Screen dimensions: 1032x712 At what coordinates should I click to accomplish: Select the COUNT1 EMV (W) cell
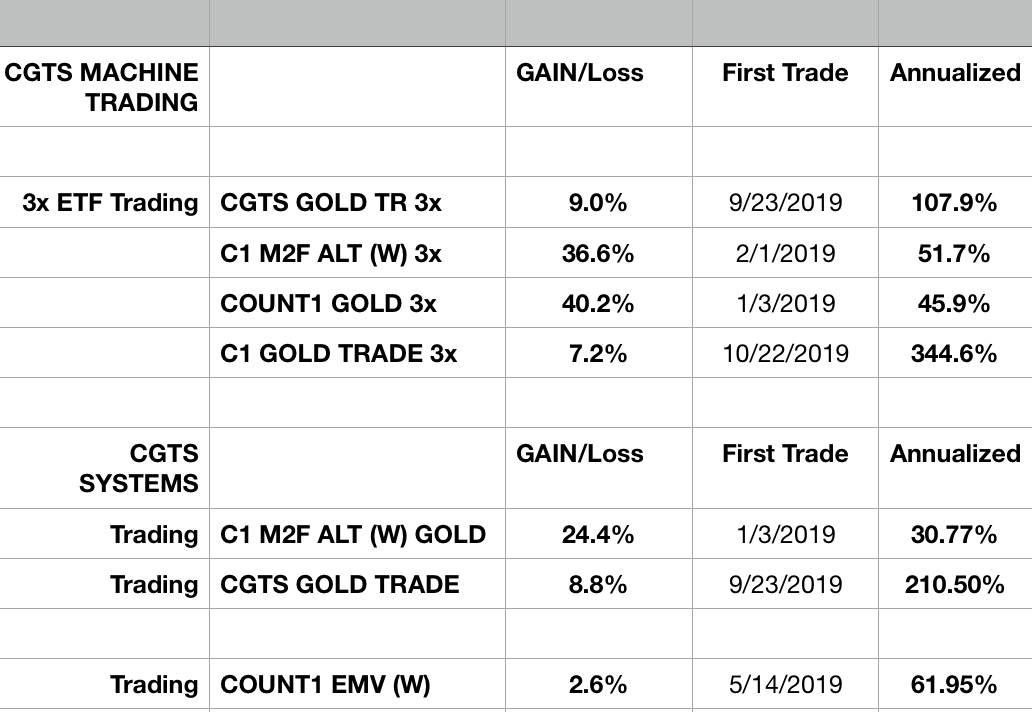(326, 685)
